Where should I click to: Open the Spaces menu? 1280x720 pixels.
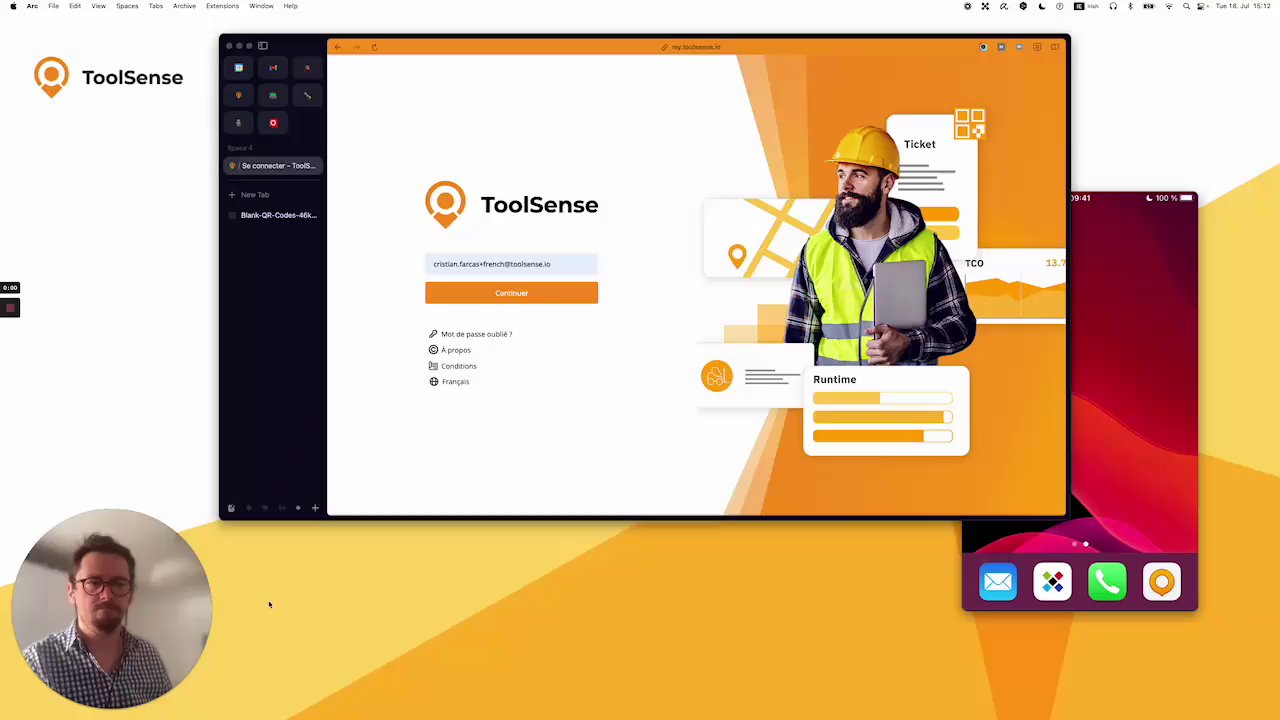(x=127, y=6)
